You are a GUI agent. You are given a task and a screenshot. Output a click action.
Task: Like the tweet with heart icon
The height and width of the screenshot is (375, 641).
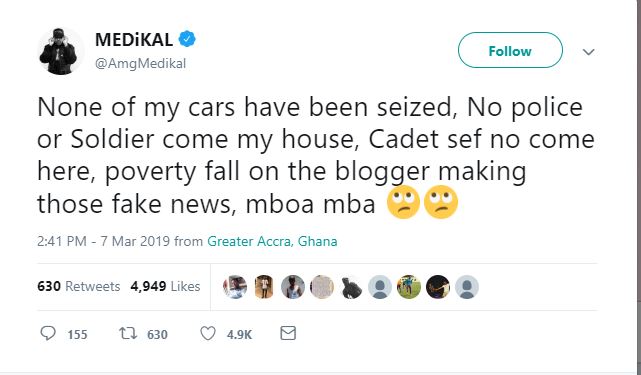click(x=208, y=333)
